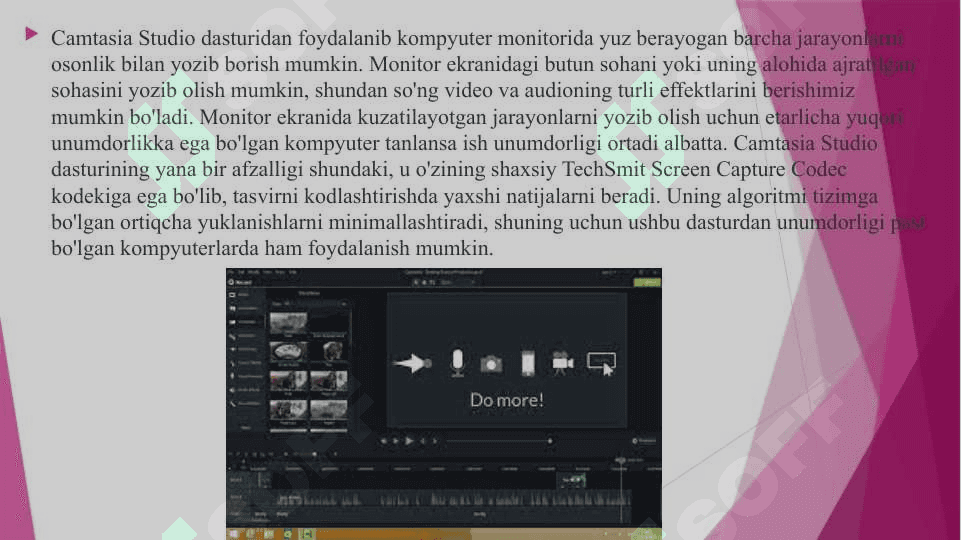Jump to previous clip with left chevron

pyautogui.click(x=422, y=441)
